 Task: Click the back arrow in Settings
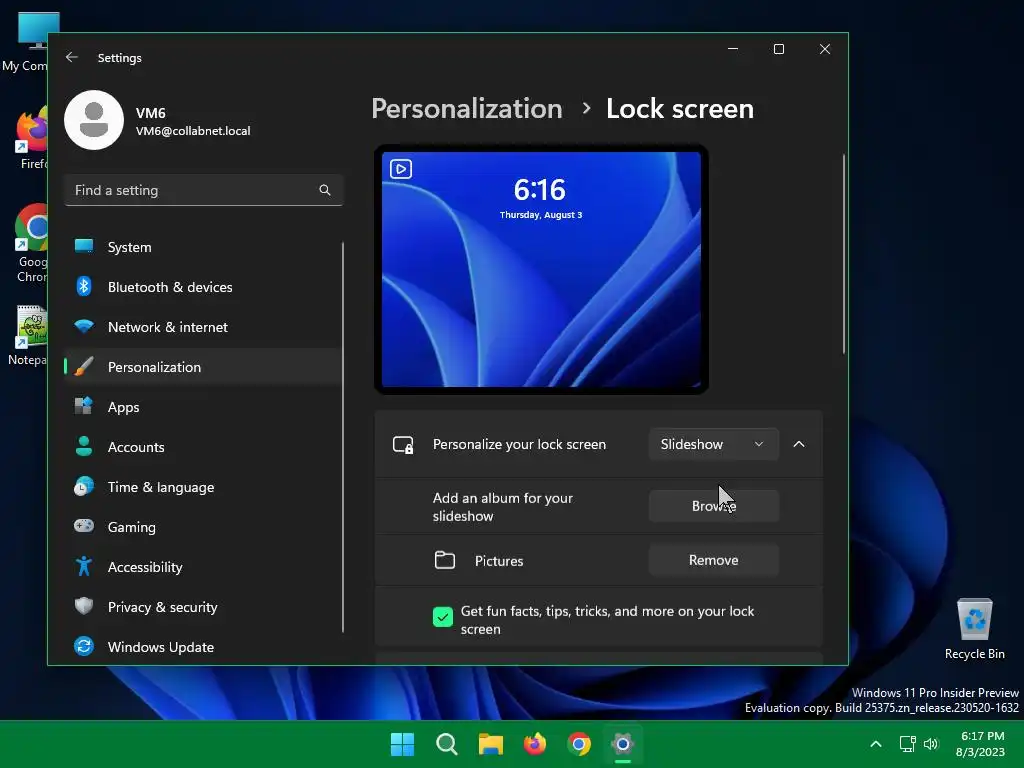click(x=72, y=57)
